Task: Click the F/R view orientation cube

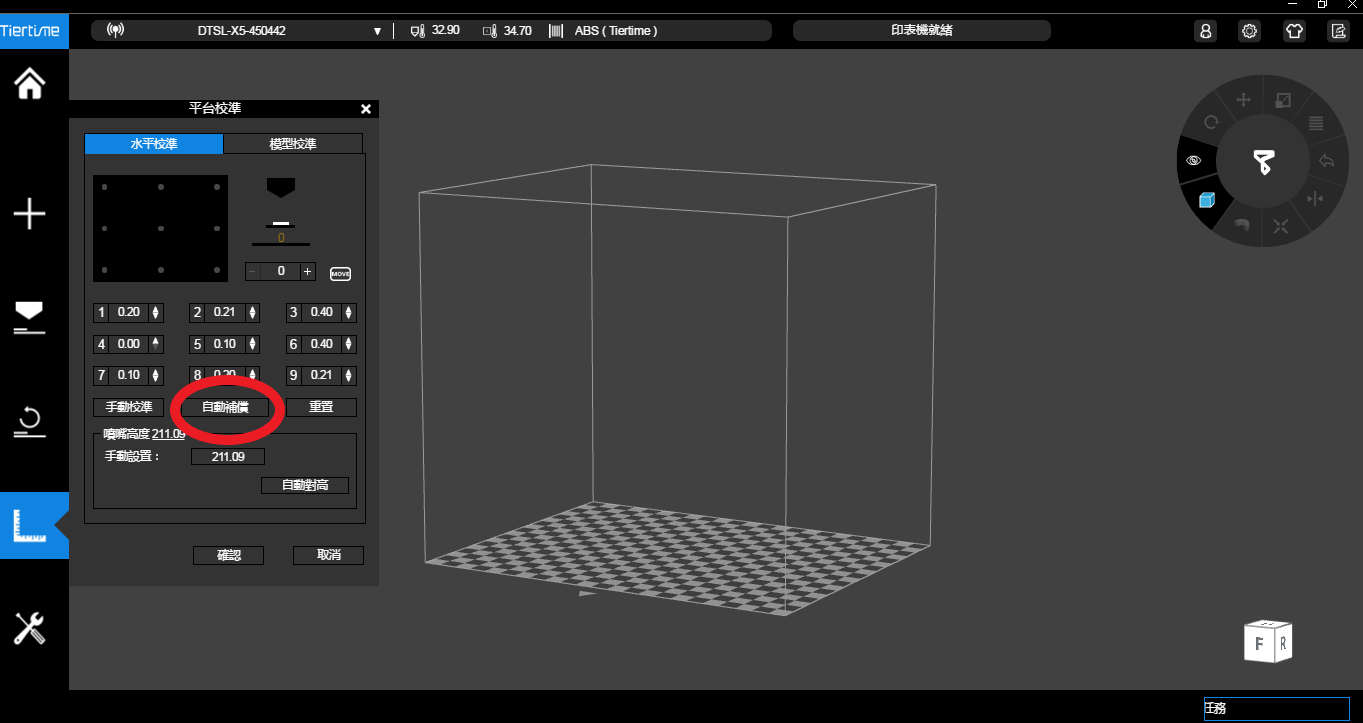Action: tap(1268, 642)
